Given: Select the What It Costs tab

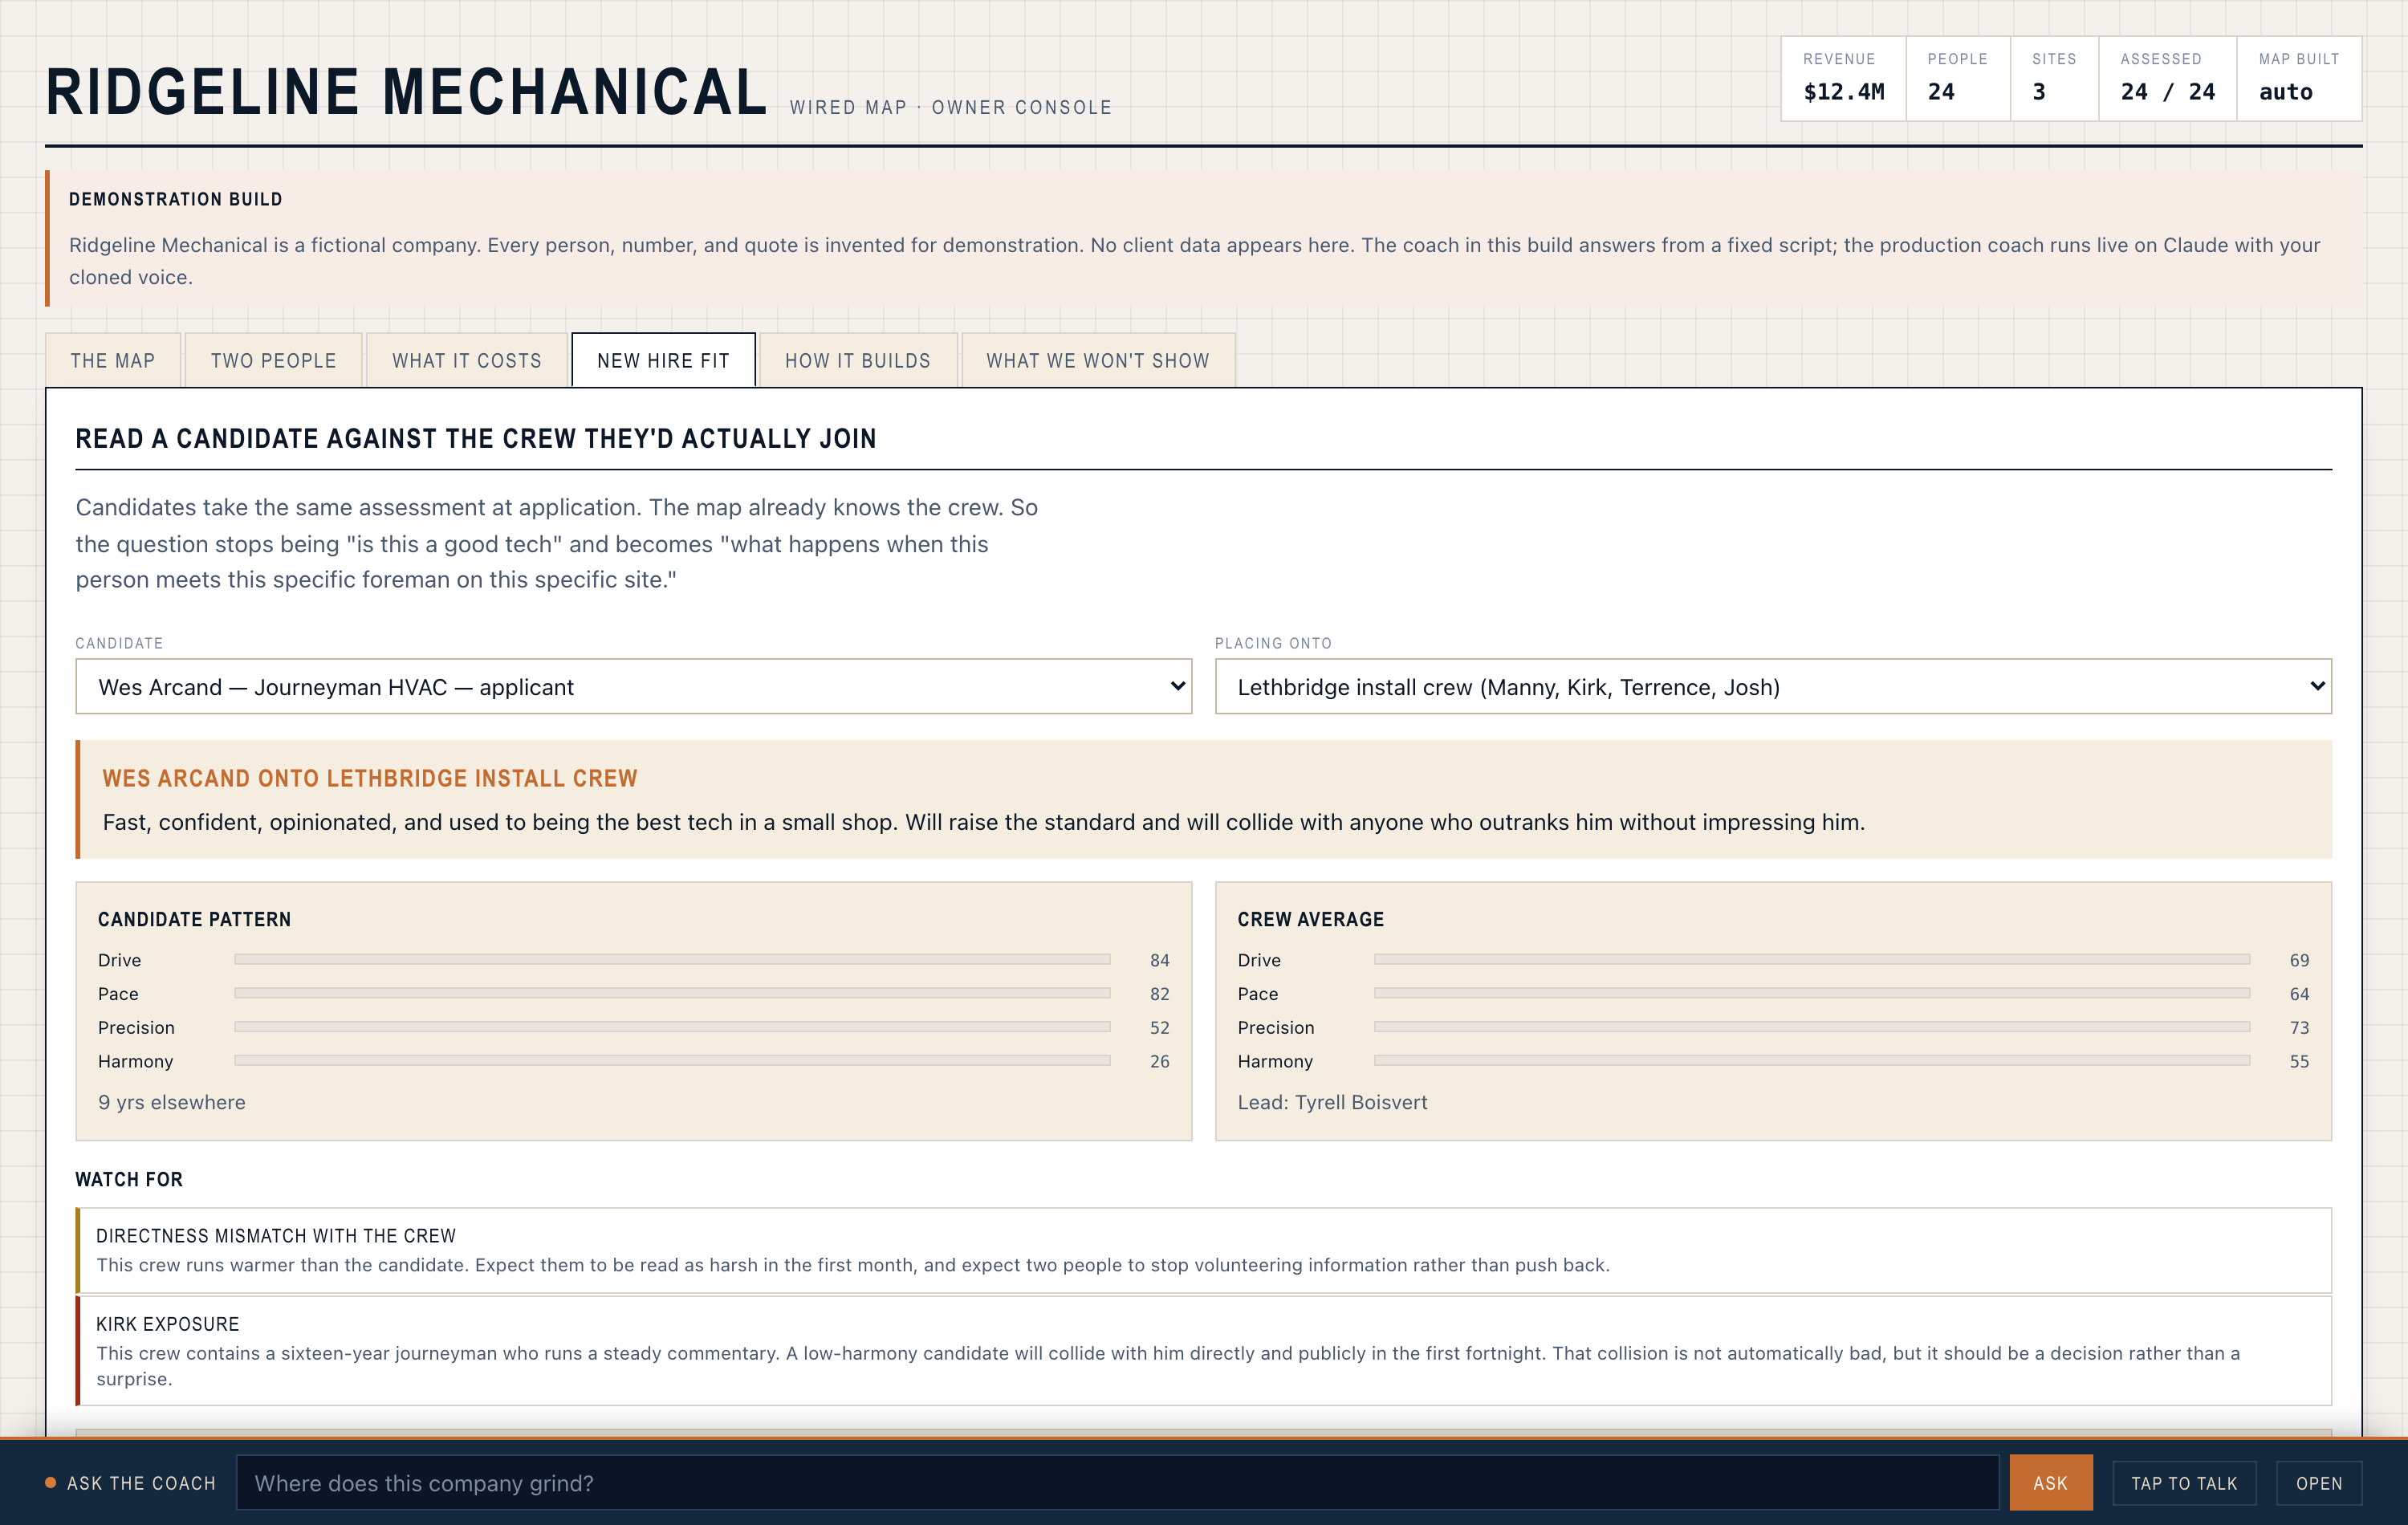Looking at the screenshot, I should click(467, 360).
